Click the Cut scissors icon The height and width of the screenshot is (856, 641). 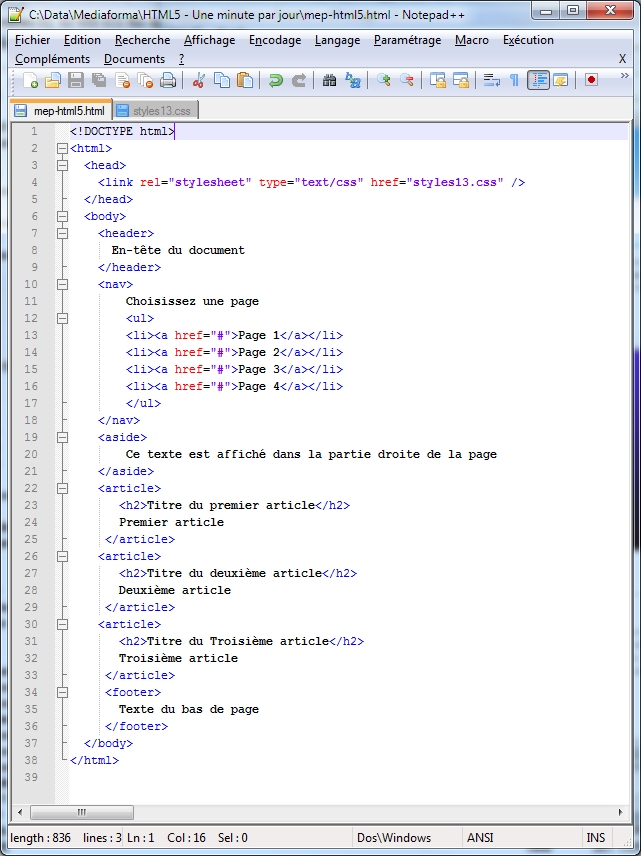[x=199, y=81]
